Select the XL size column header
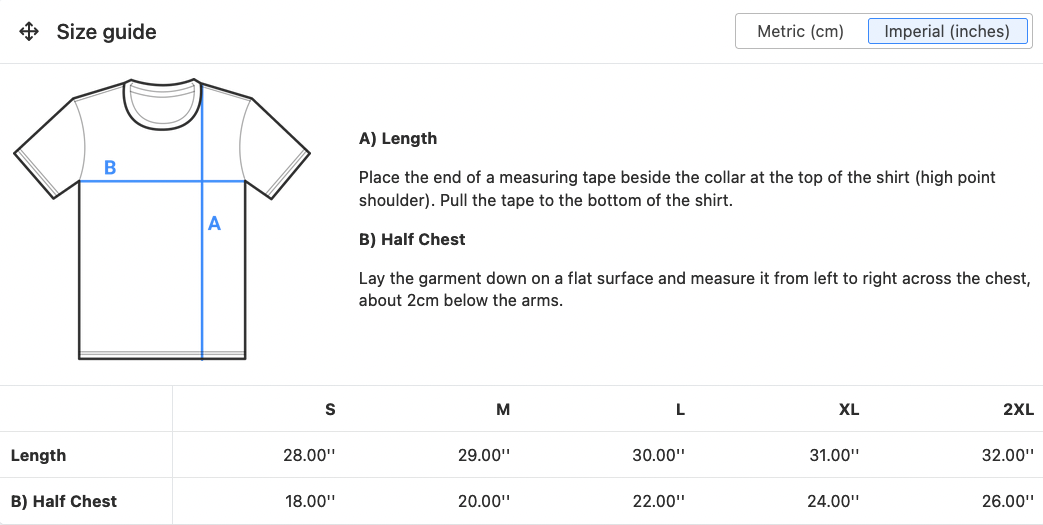Image resolution: width=1043 pixels, height=525 pixels. [x=849, y=409]
